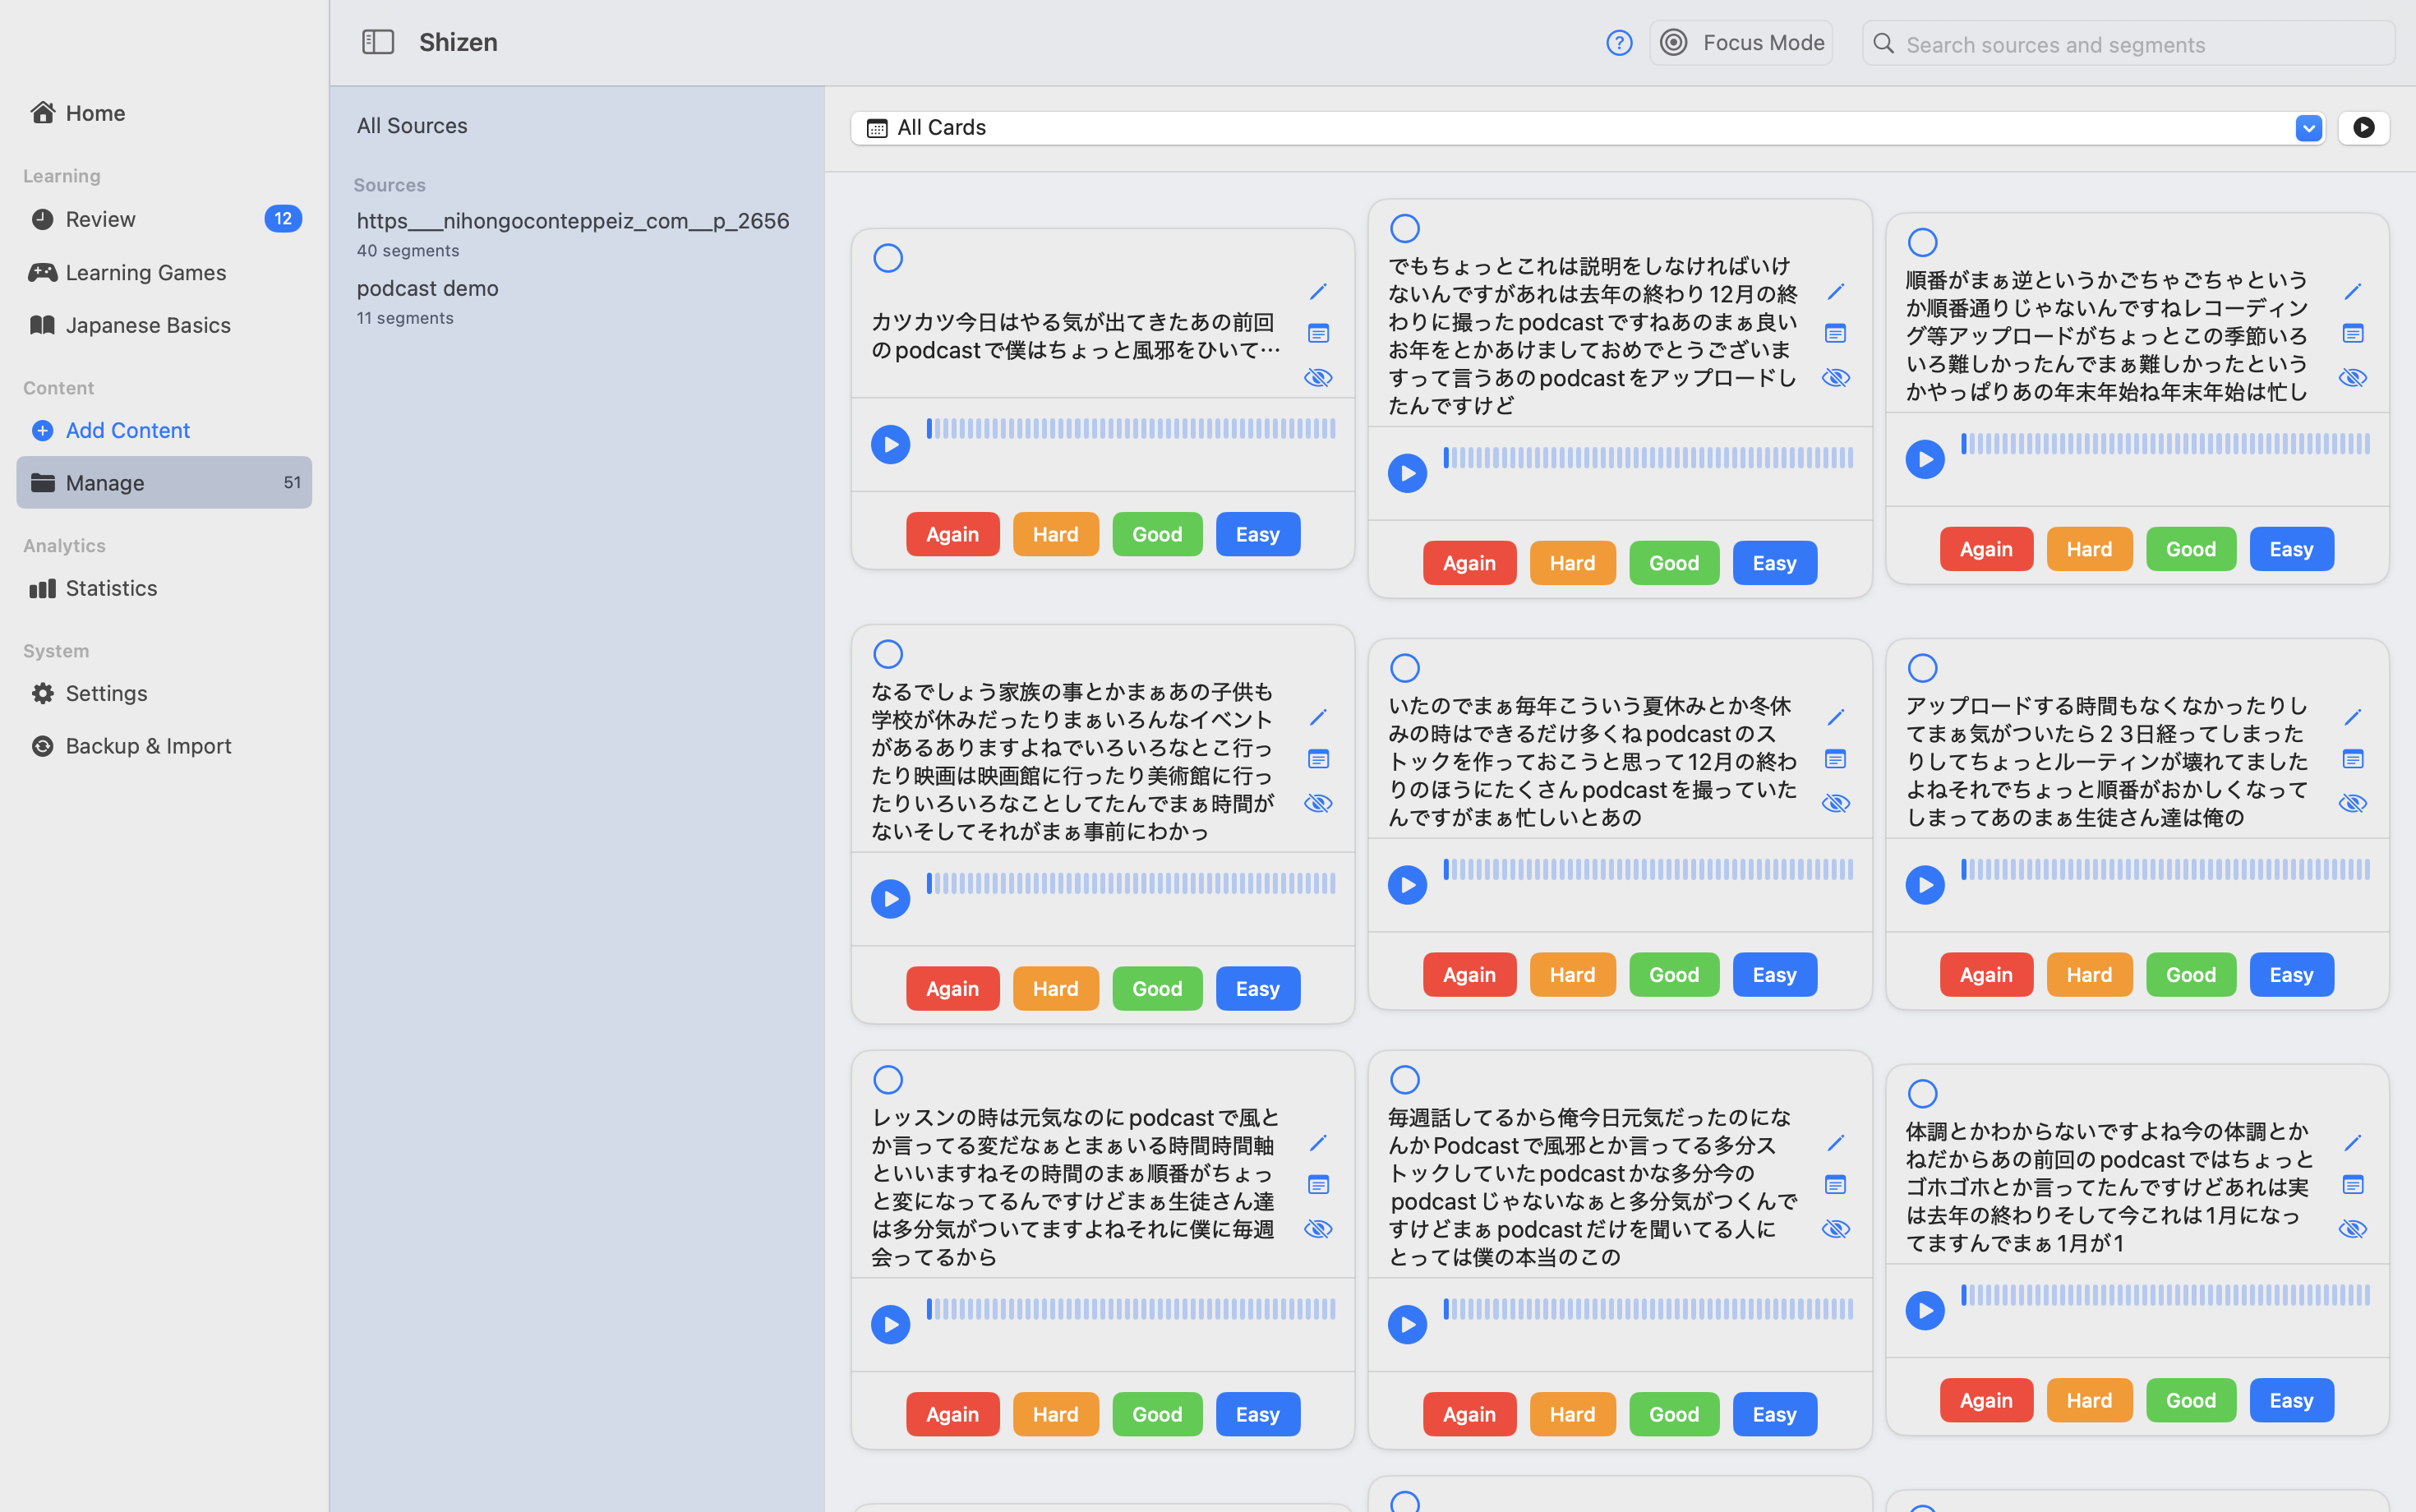Open notes icon on なるでしょう家族の事 card
2416x1512 pixels.
(x=1318, y=760)
